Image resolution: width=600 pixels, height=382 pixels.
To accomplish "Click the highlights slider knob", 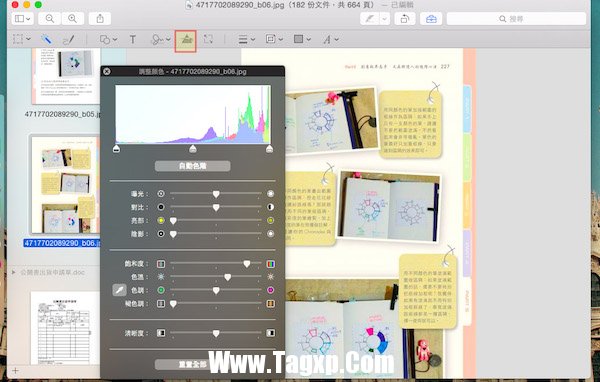I will pyautogui.click(x=173, y=221).
